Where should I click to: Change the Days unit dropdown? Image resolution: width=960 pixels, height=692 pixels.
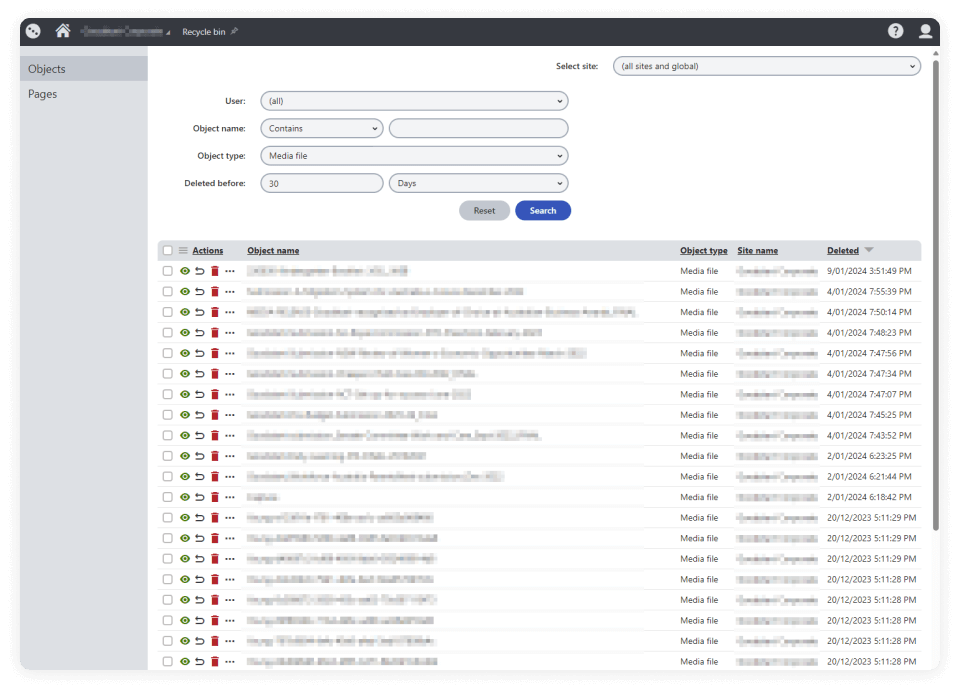(x=478, y=182)
